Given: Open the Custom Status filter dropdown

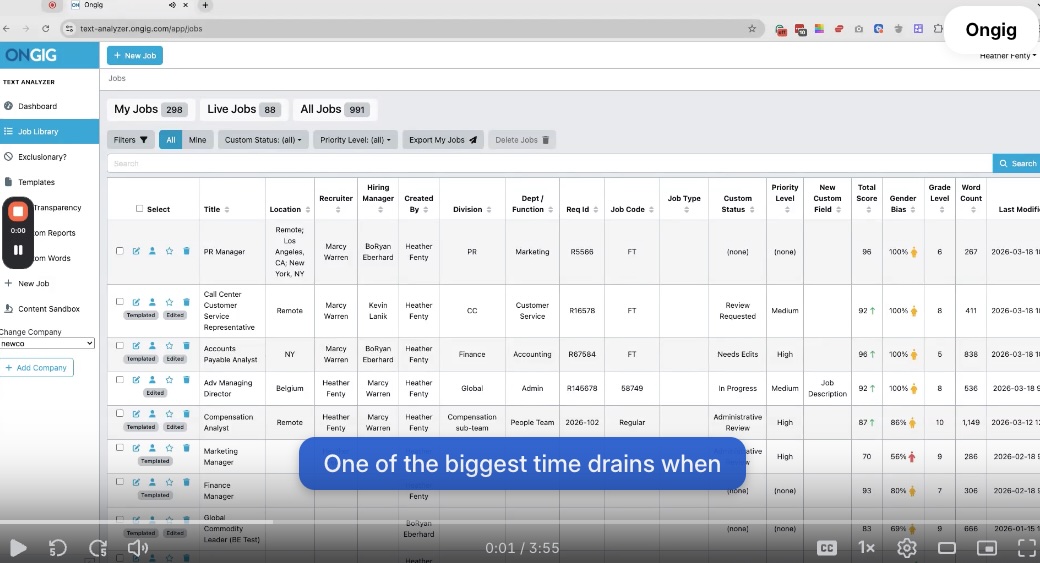Looking at the screenshot, I should (263, 140).
